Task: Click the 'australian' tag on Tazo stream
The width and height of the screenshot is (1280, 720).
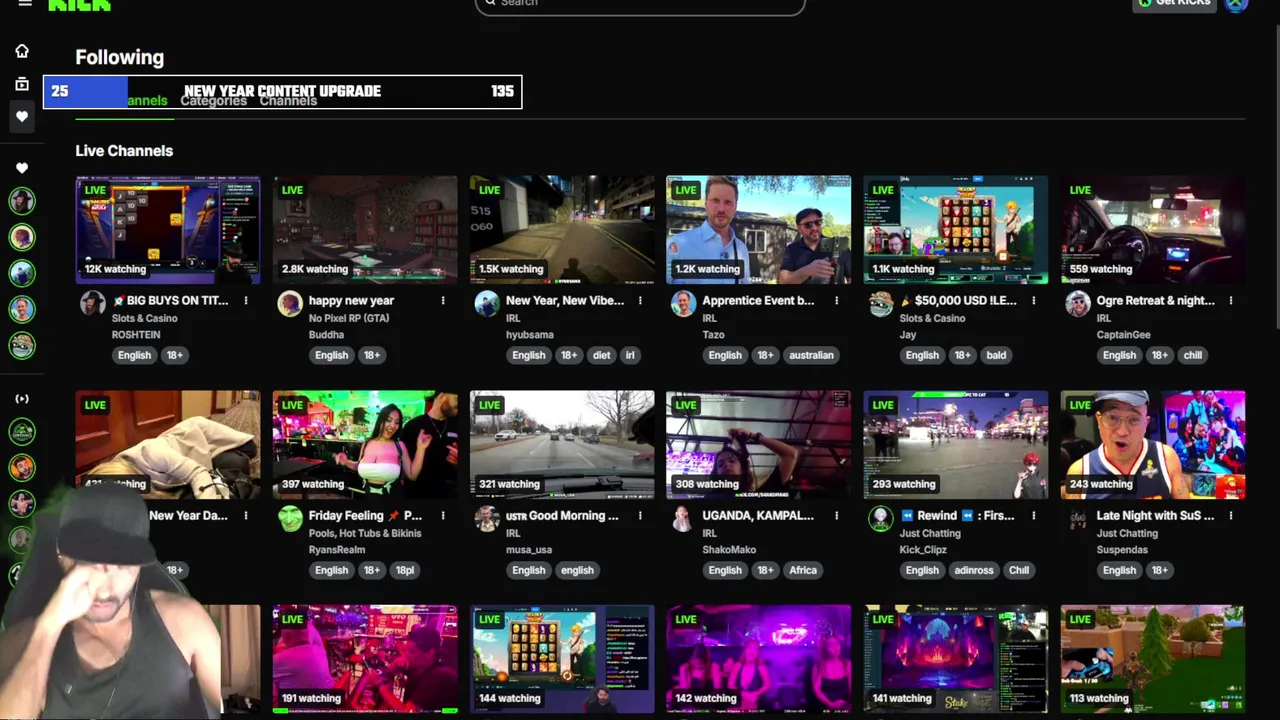Action: 811,355
